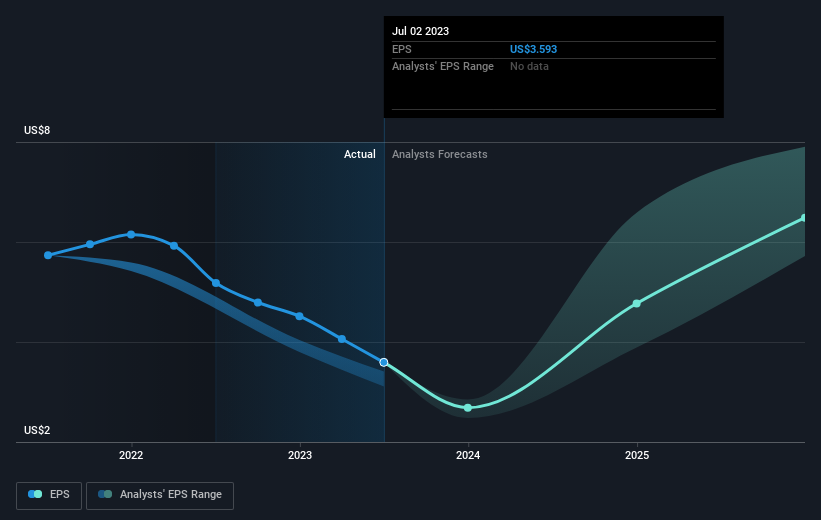821x520 pixels.
Task: Click the 'Analysts Forecasts' label
Action: pos(440,154)
